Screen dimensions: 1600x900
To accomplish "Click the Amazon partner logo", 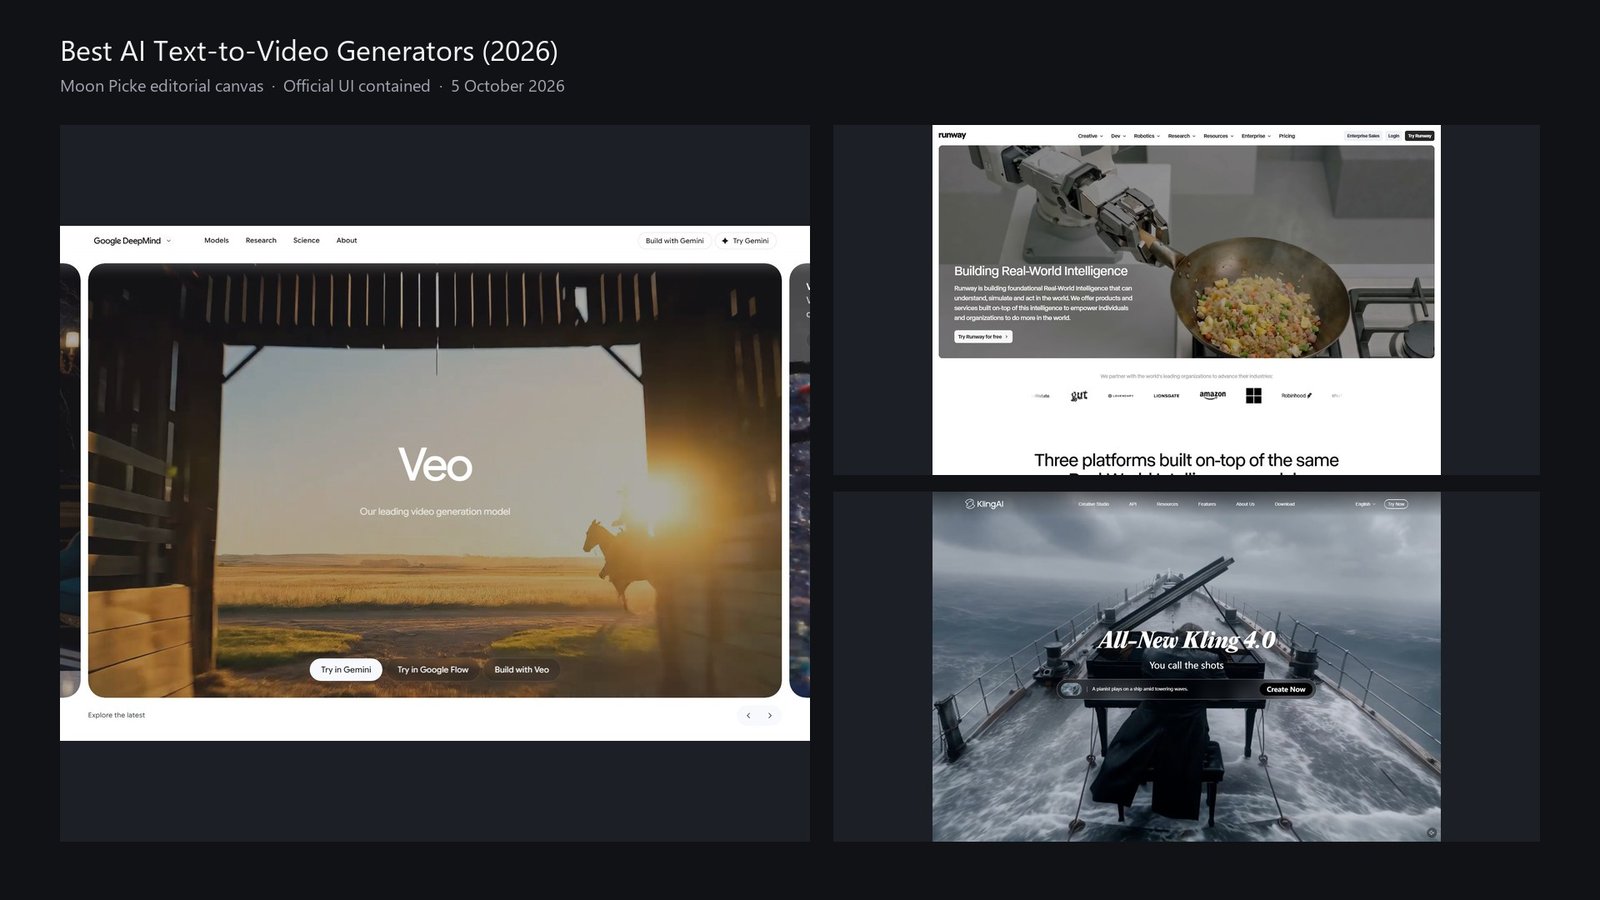I will [1213, 395].
